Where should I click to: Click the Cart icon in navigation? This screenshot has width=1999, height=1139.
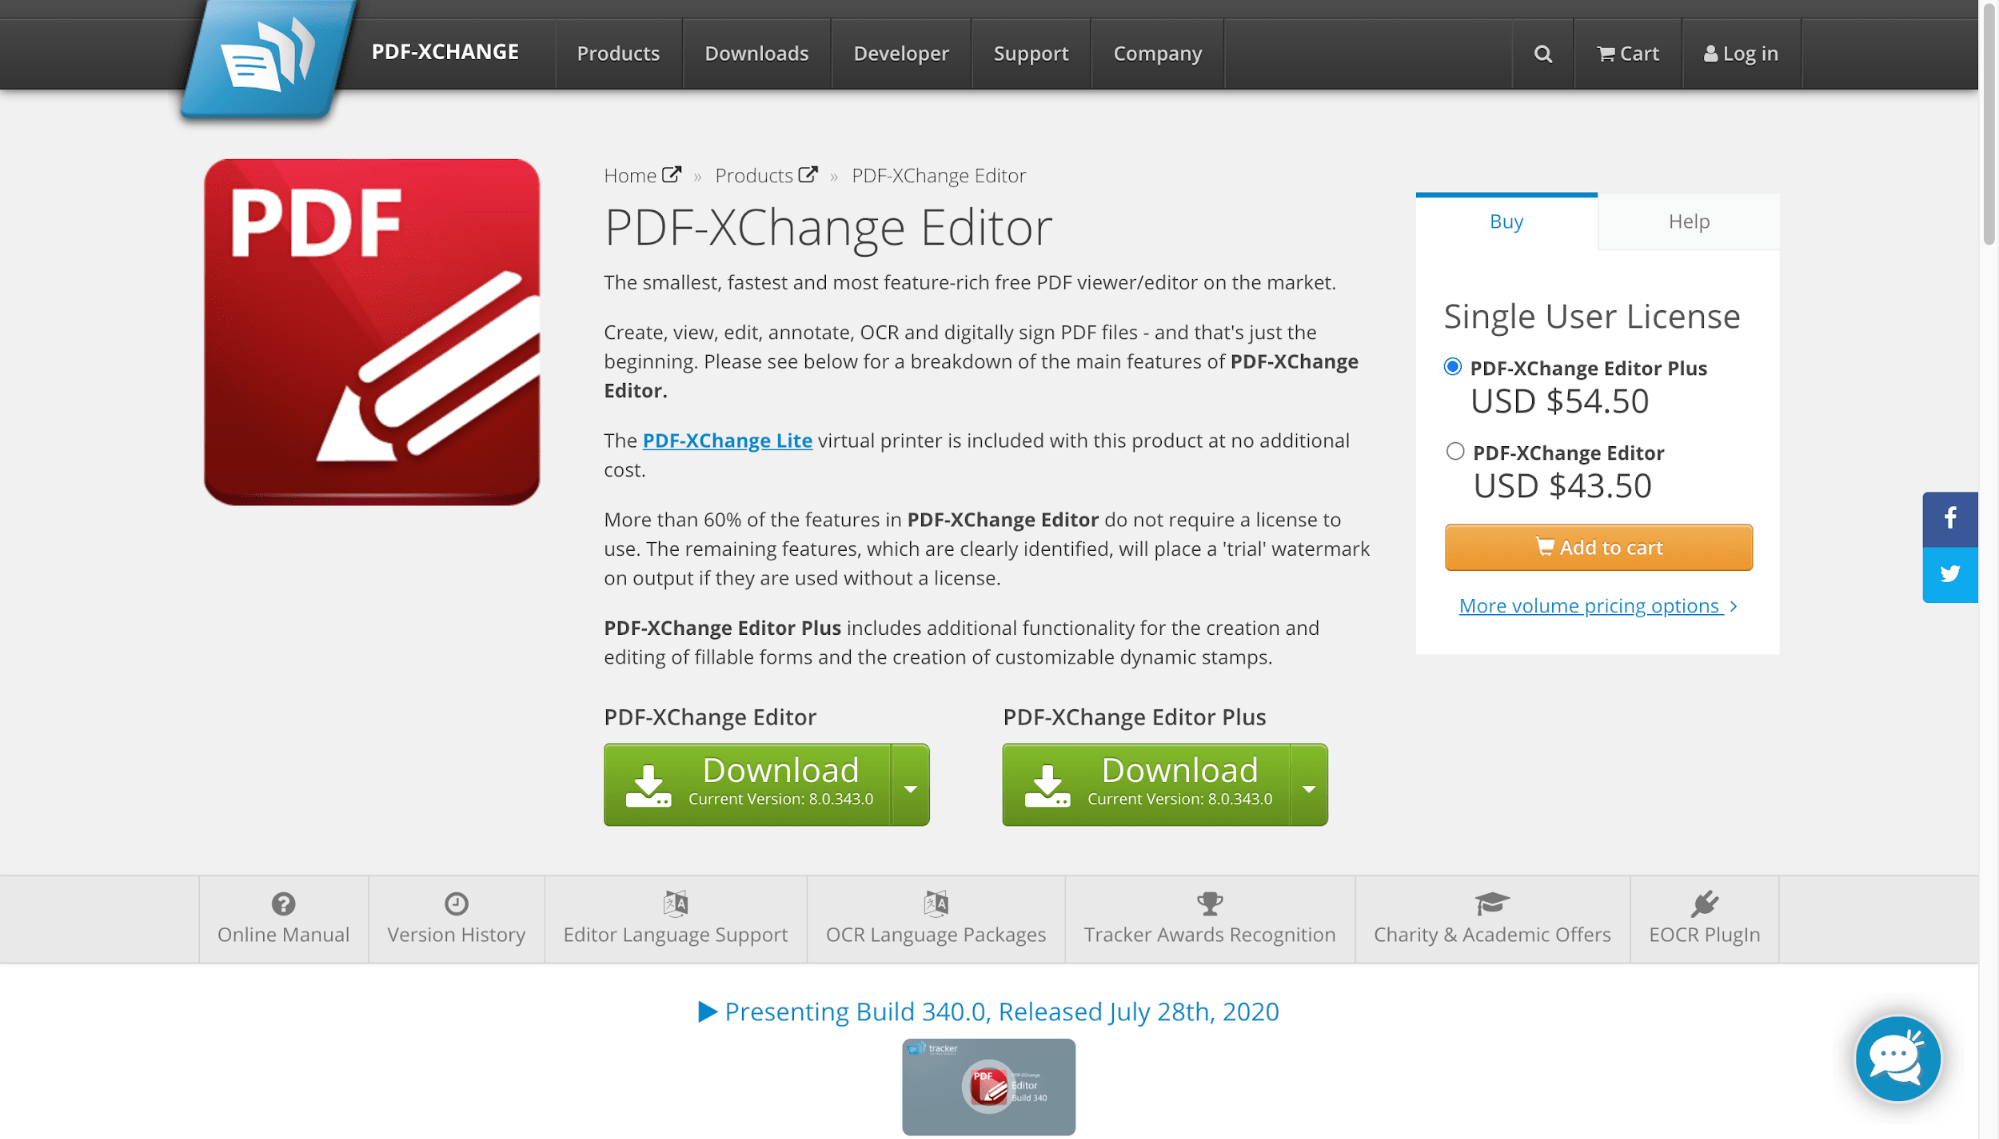click(1628, 54)
